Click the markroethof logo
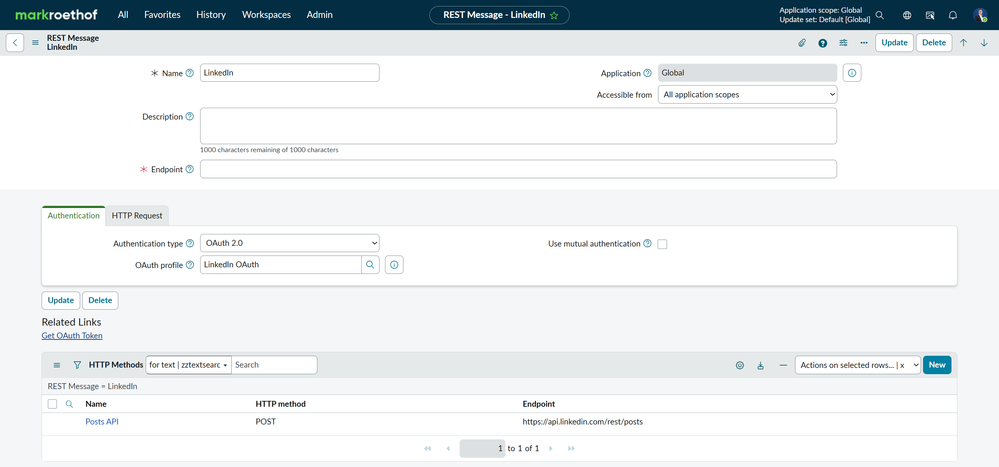 56,15
